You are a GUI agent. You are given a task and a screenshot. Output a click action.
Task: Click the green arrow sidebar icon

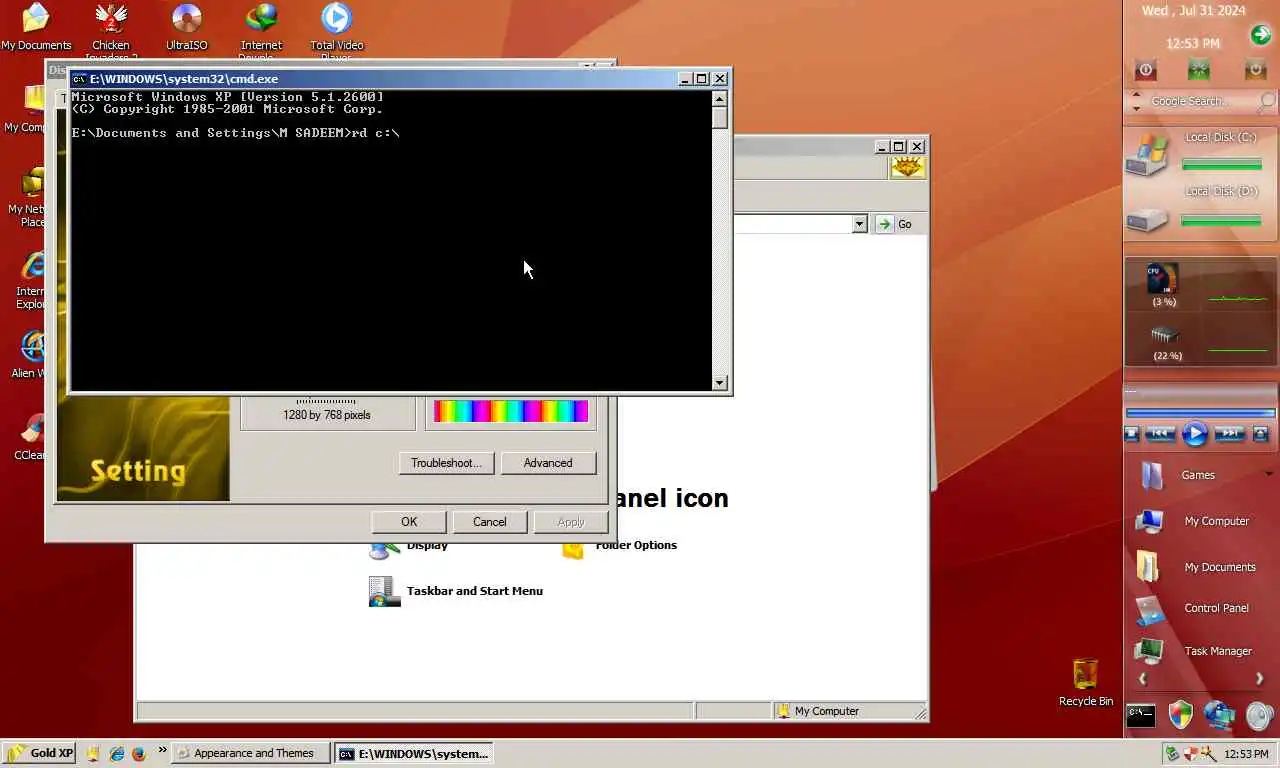coord(1260,35)
